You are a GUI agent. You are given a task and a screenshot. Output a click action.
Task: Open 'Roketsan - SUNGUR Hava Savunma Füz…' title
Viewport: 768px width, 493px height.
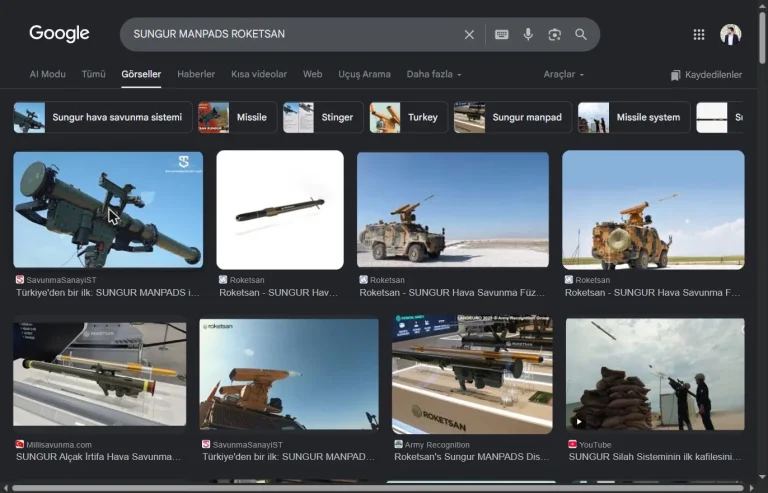(452, 293)
